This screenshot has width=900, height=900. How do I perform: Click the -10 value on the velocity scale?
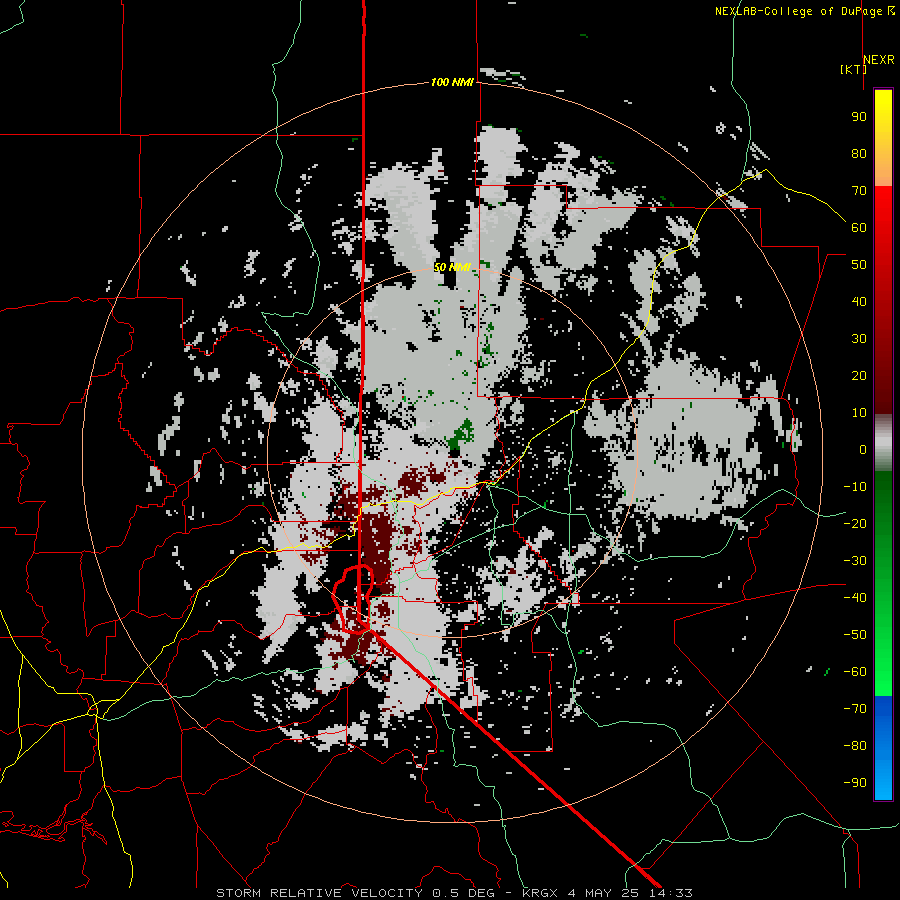pos(855,487)
